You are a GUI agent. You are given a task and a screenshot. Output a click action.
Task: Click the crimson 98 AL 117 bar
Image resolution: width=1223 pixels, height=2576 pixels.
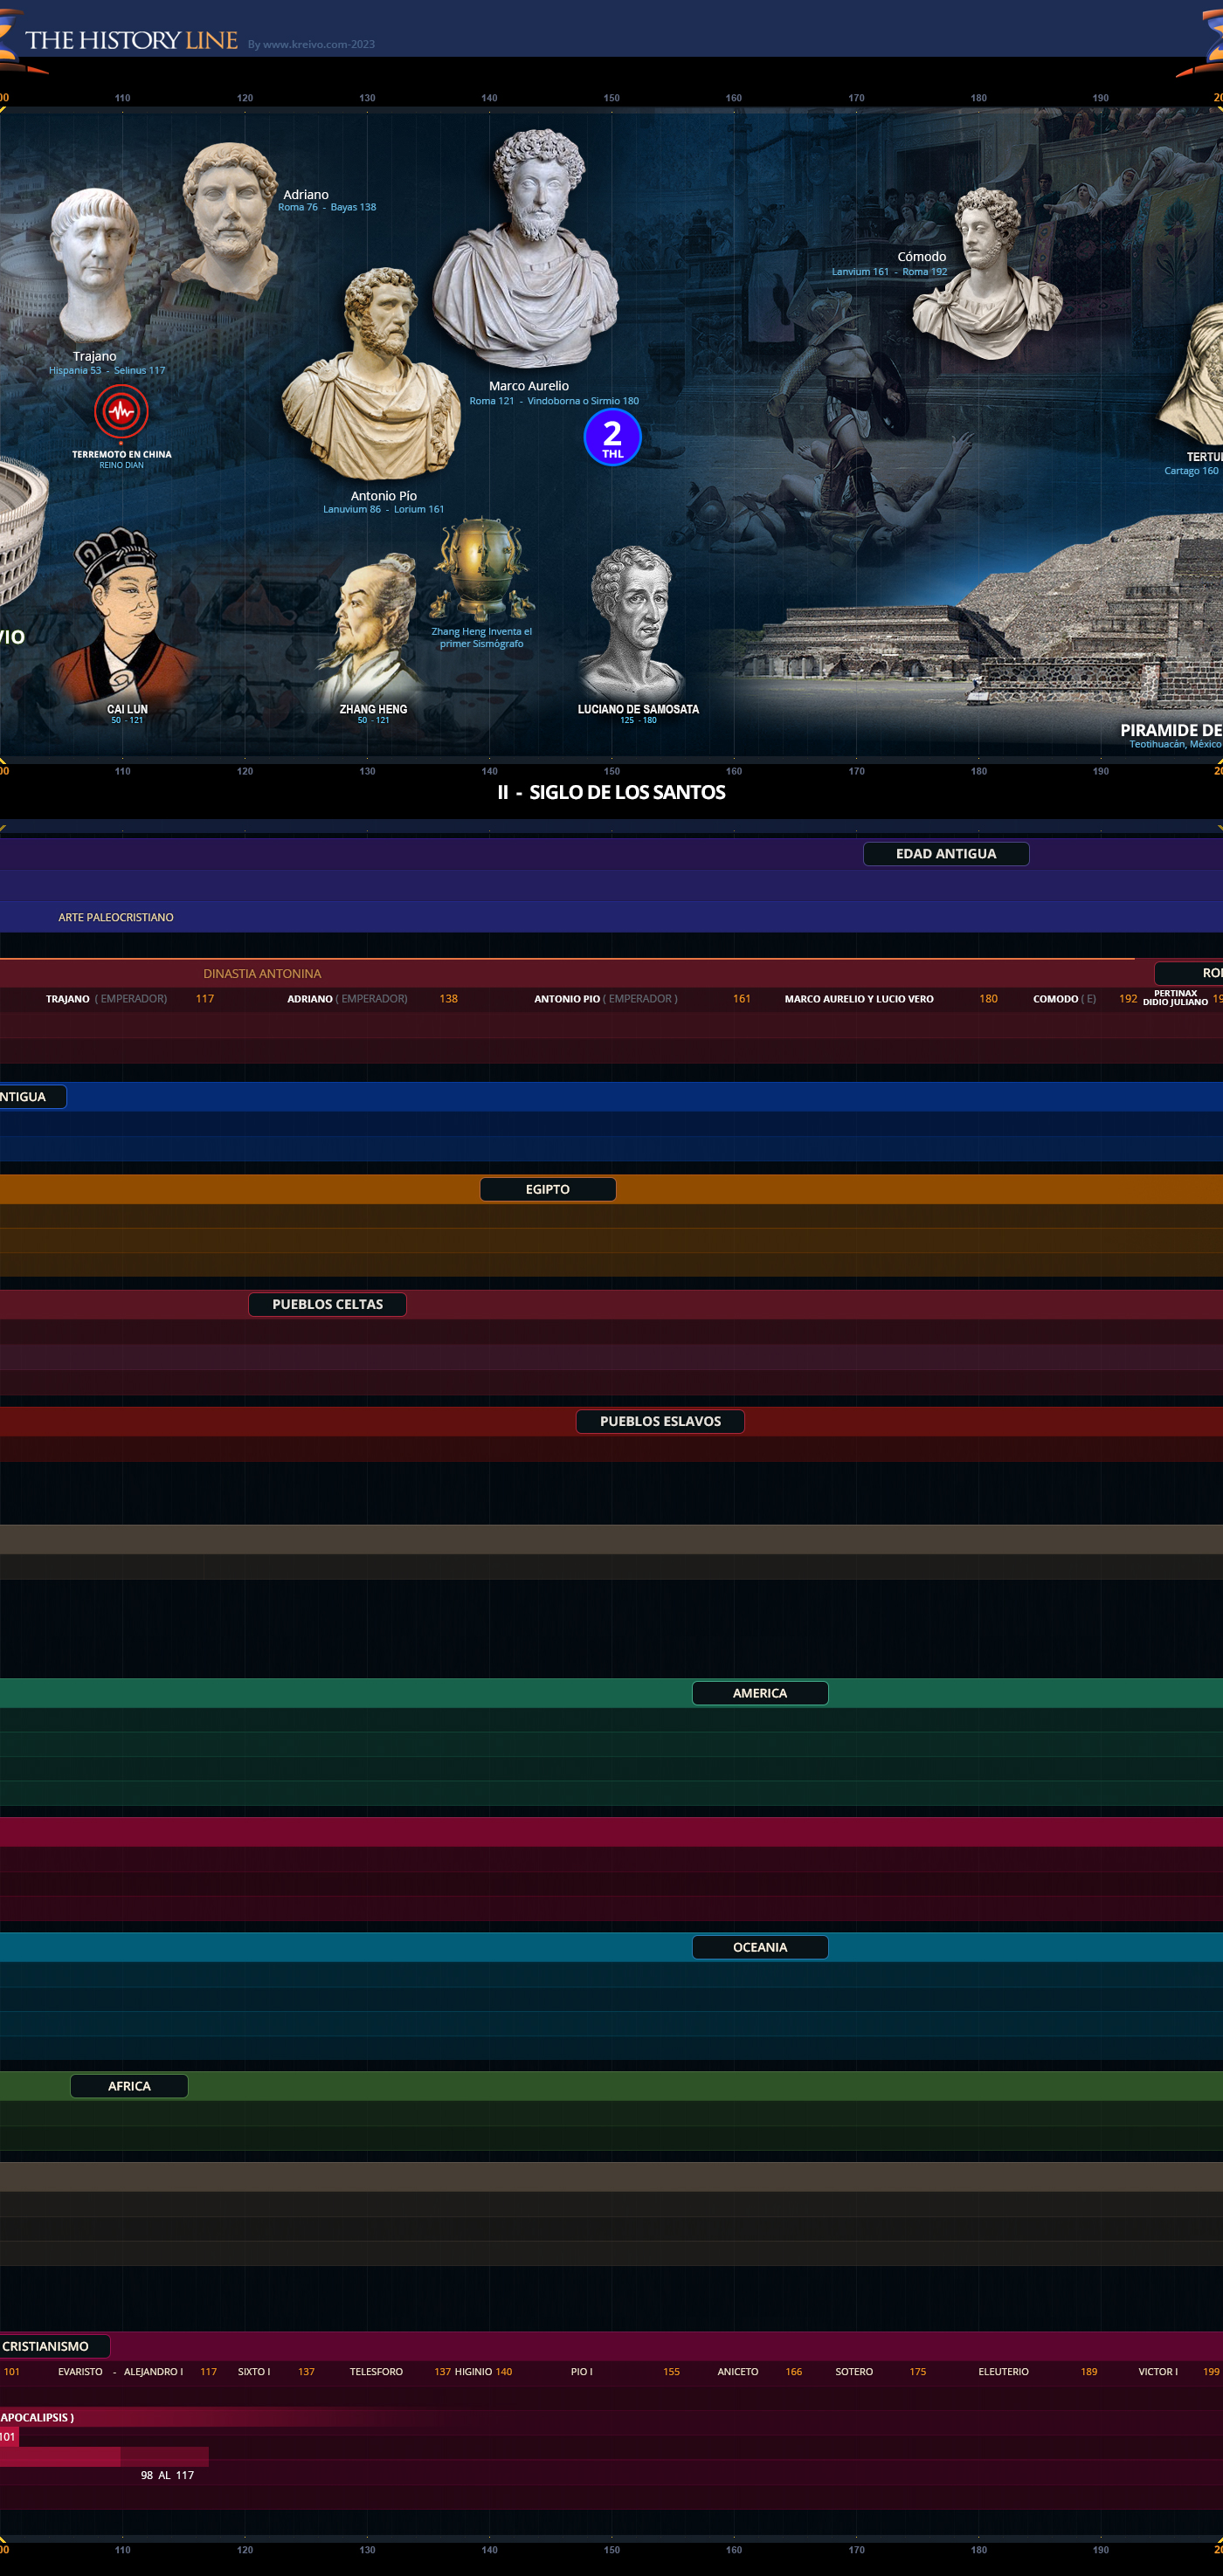click(104, 2456)
